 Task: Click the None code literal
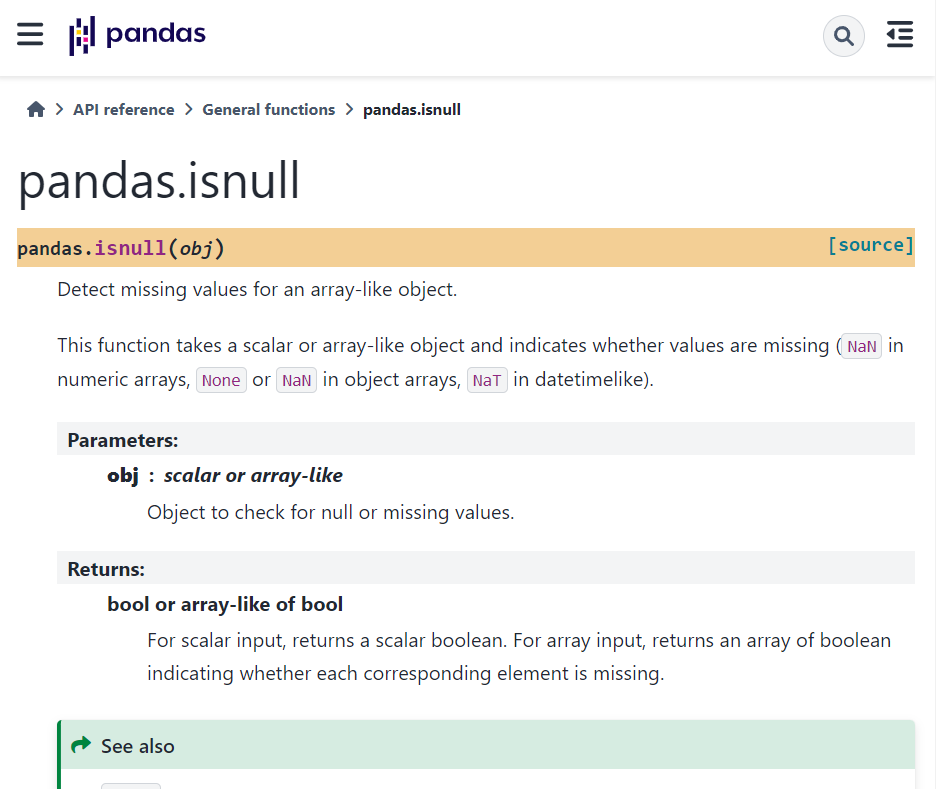point(221,380)
